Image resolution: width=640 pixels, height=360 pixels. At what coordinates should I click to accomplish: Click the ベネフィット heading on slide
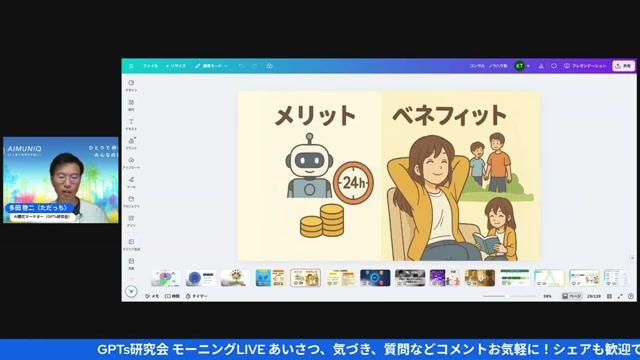click(450, 115)
